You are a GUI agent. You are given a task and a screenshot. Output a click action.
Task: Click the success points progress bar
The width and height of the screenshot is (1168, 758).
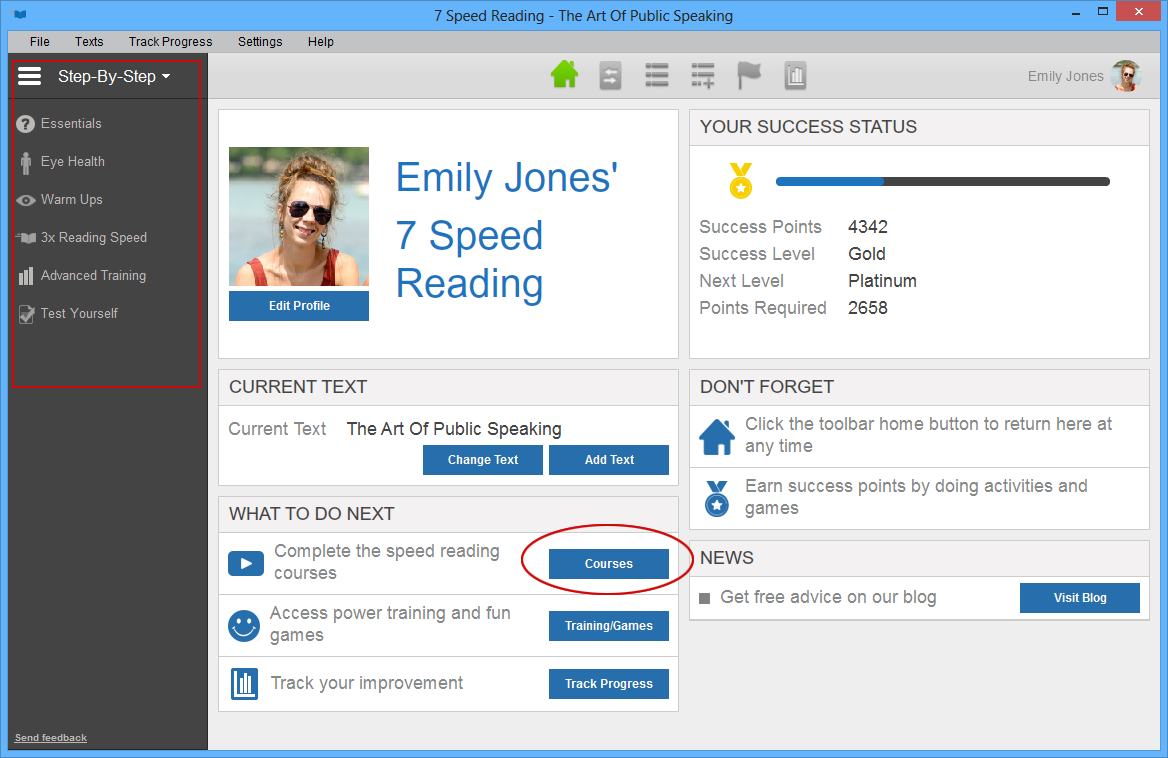coord(940,181)
